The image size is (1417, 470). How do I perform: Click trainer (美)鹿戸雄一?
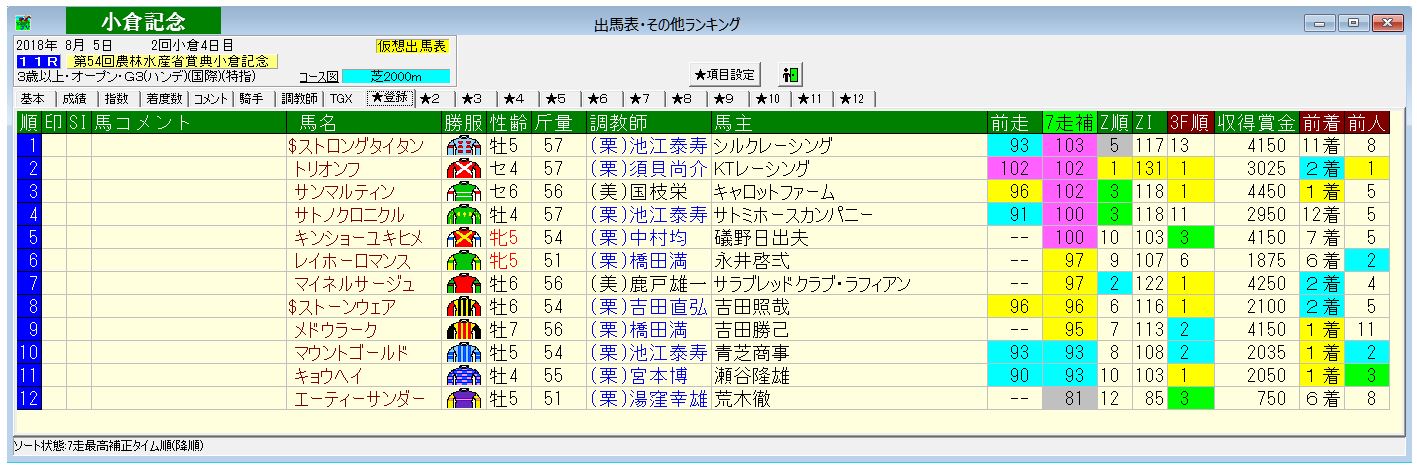pos(648,283)
